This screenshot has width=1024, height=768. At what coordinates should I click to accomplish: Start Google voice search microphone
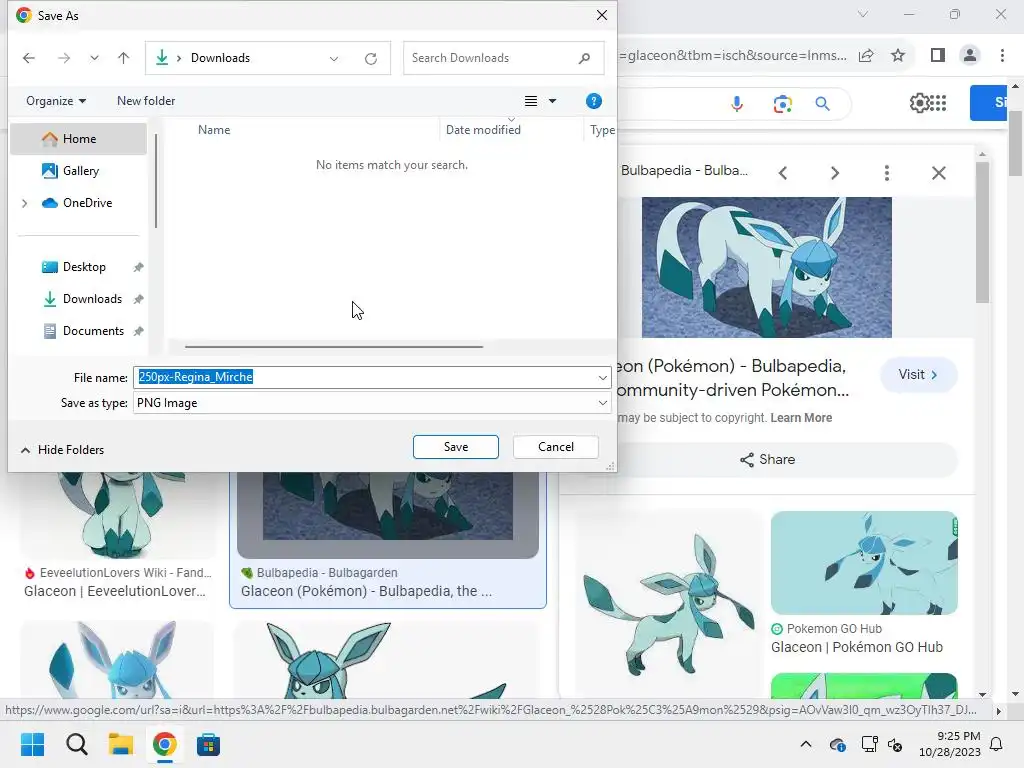tap(737, 104)
